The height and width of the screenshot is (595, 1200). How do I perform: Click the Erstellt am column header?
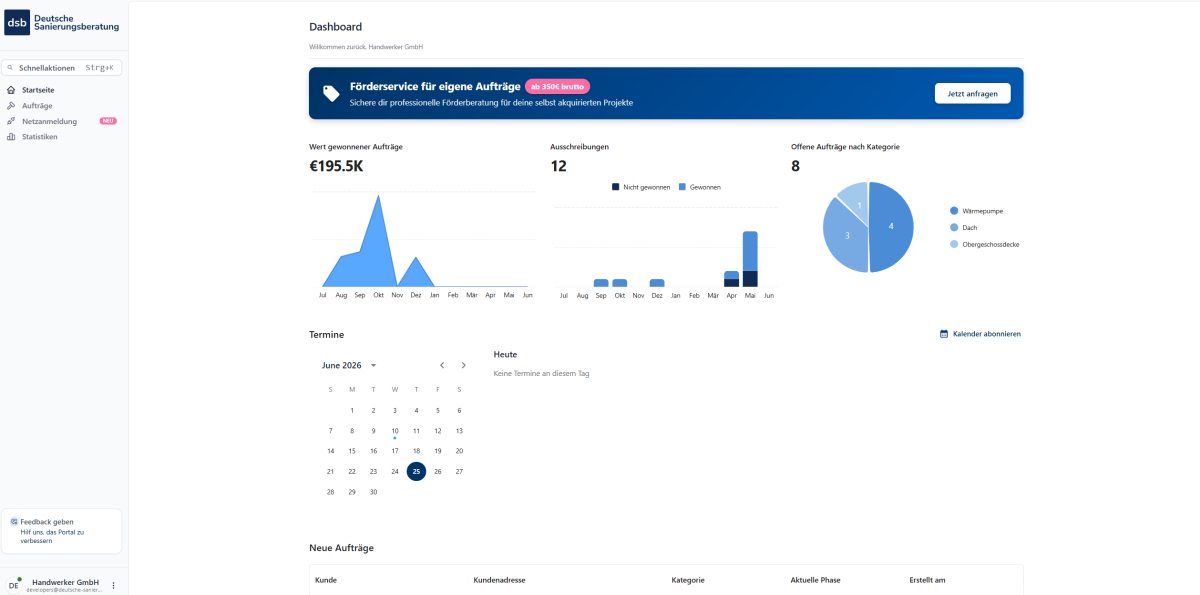coord(927,580)
